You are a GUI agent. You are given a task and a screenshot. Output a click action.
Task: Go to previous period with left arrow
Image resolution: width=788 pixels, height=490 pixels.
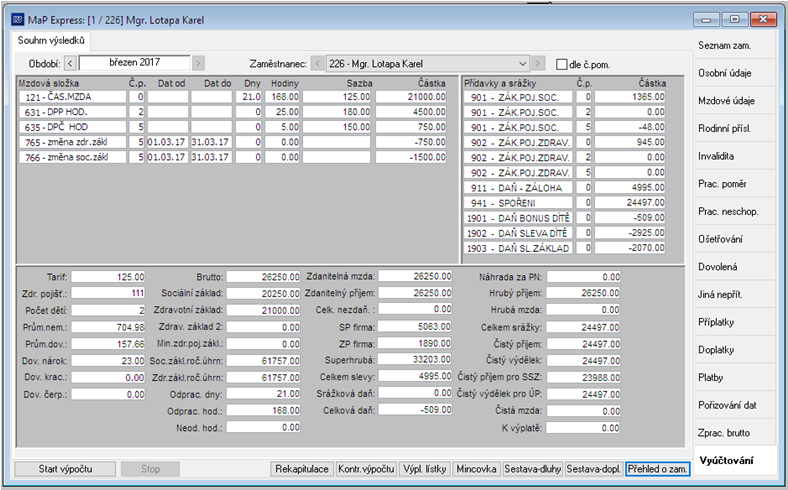[x=70, y=63]
